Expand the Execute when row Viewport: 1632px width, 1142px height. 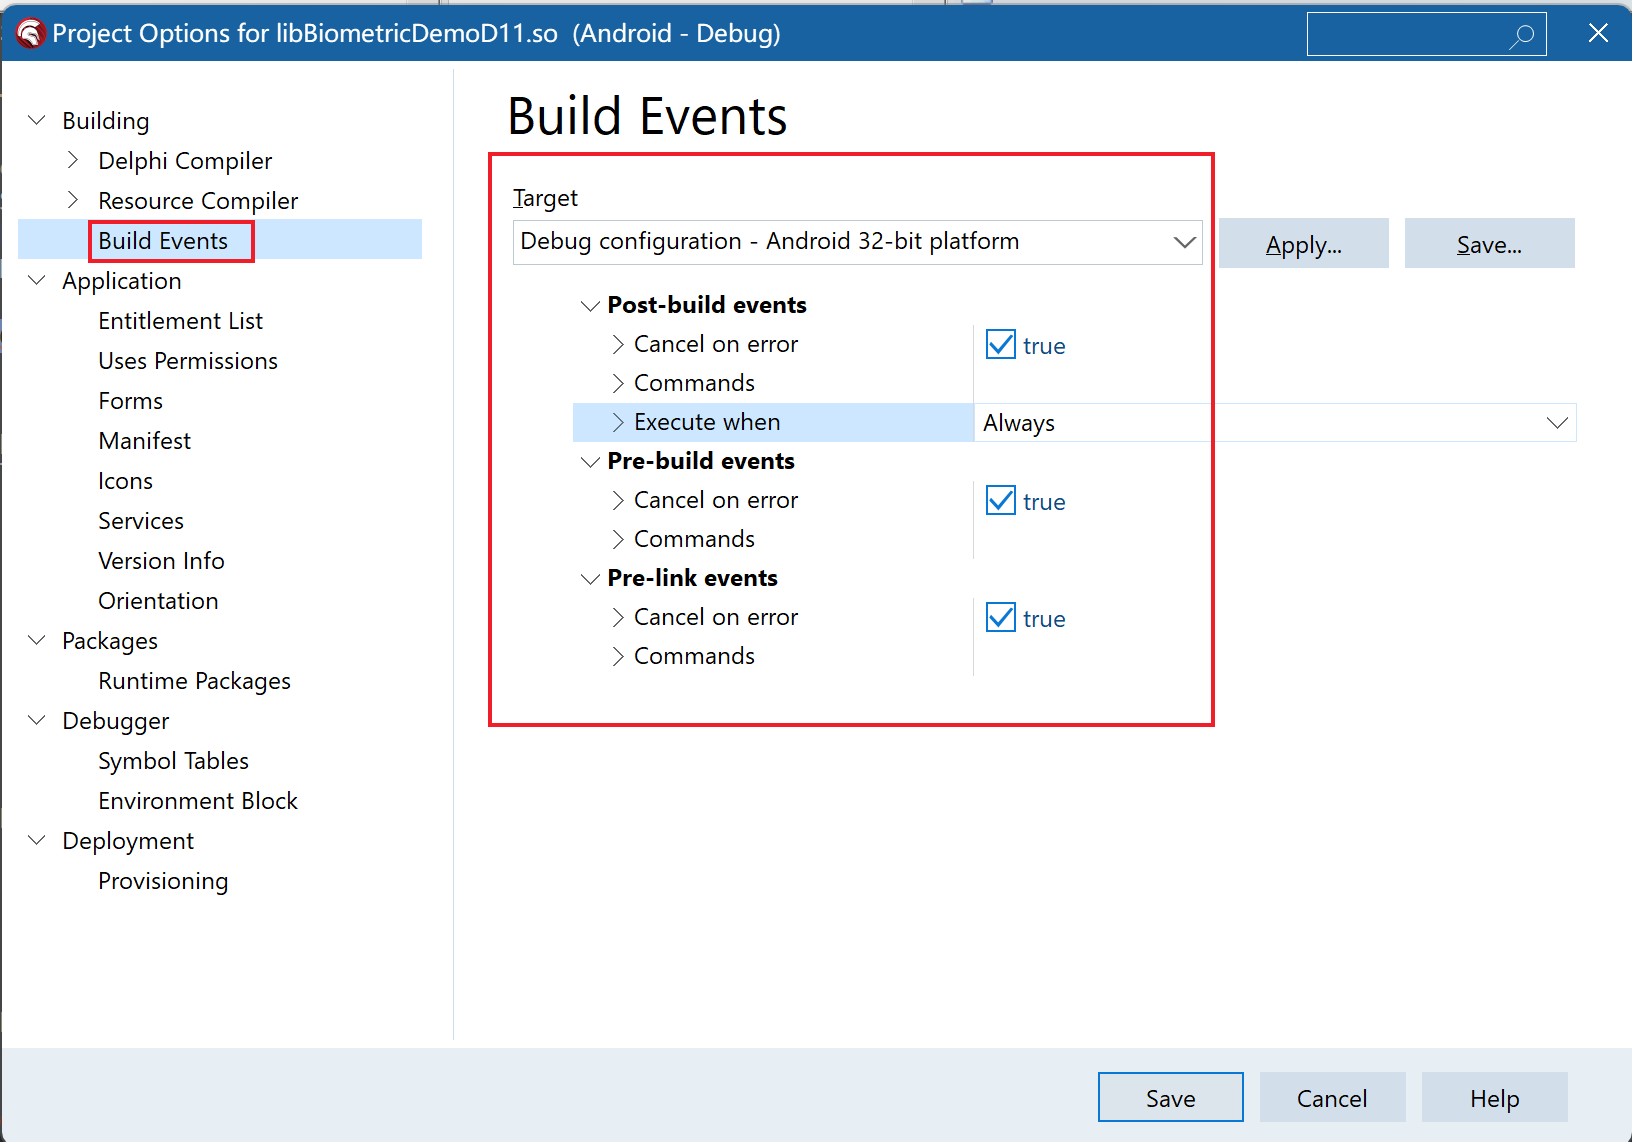pyautogui.click(x=617, y=422)
